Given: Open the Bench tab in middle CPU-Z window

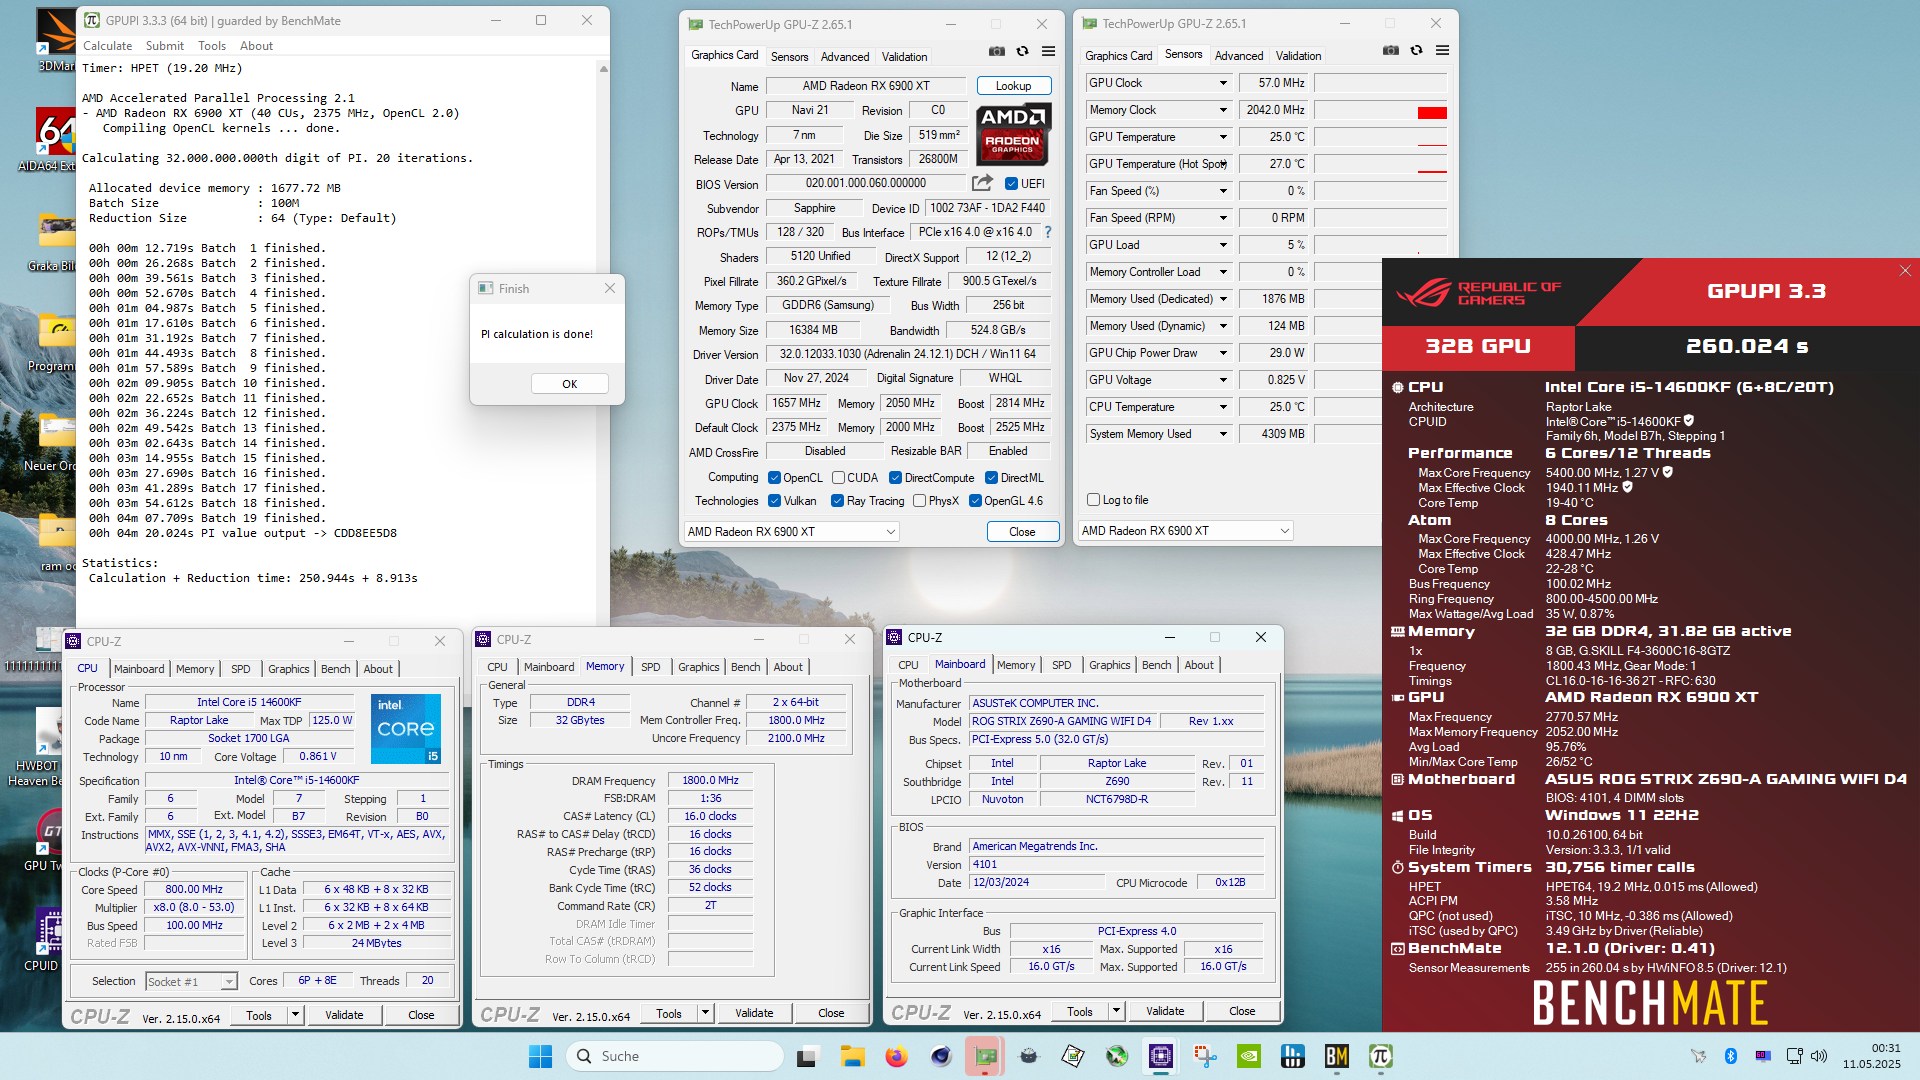Looking at the screenshot, I should (x=745, y=667).
